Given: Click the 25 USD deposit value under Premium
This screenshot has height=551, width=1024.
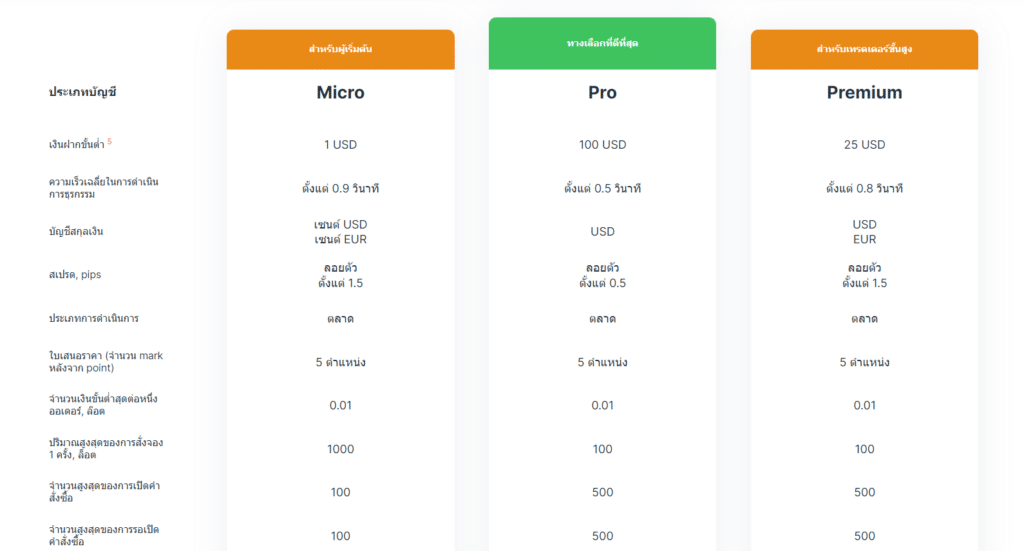Looking at the screenshot, I should click(x=864, y=145).
